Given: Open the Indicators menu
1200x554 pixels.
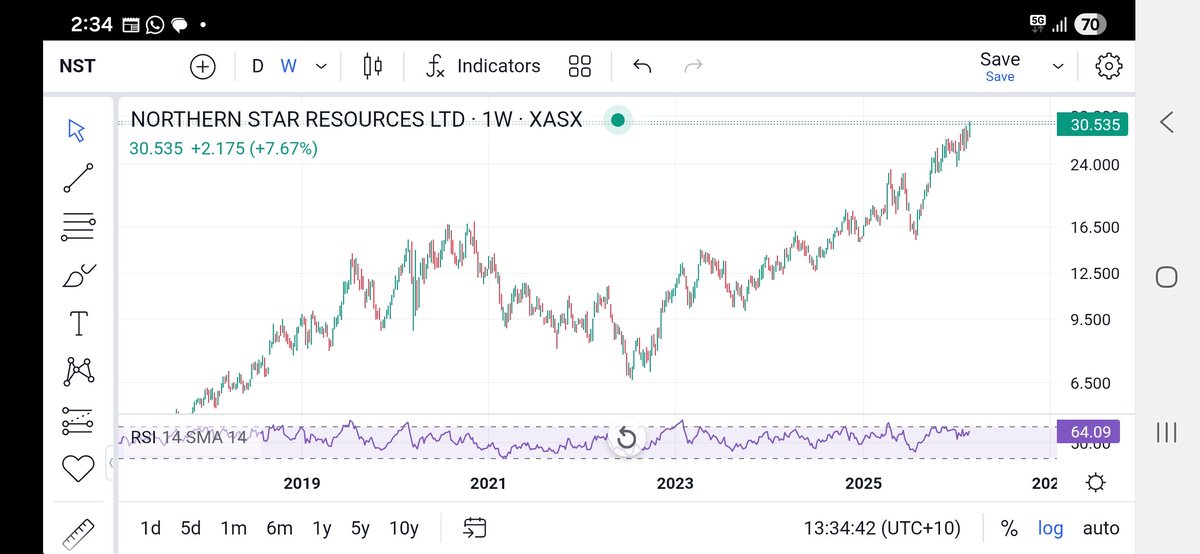Looking at the screenshot, I should (x=483, y=66).
